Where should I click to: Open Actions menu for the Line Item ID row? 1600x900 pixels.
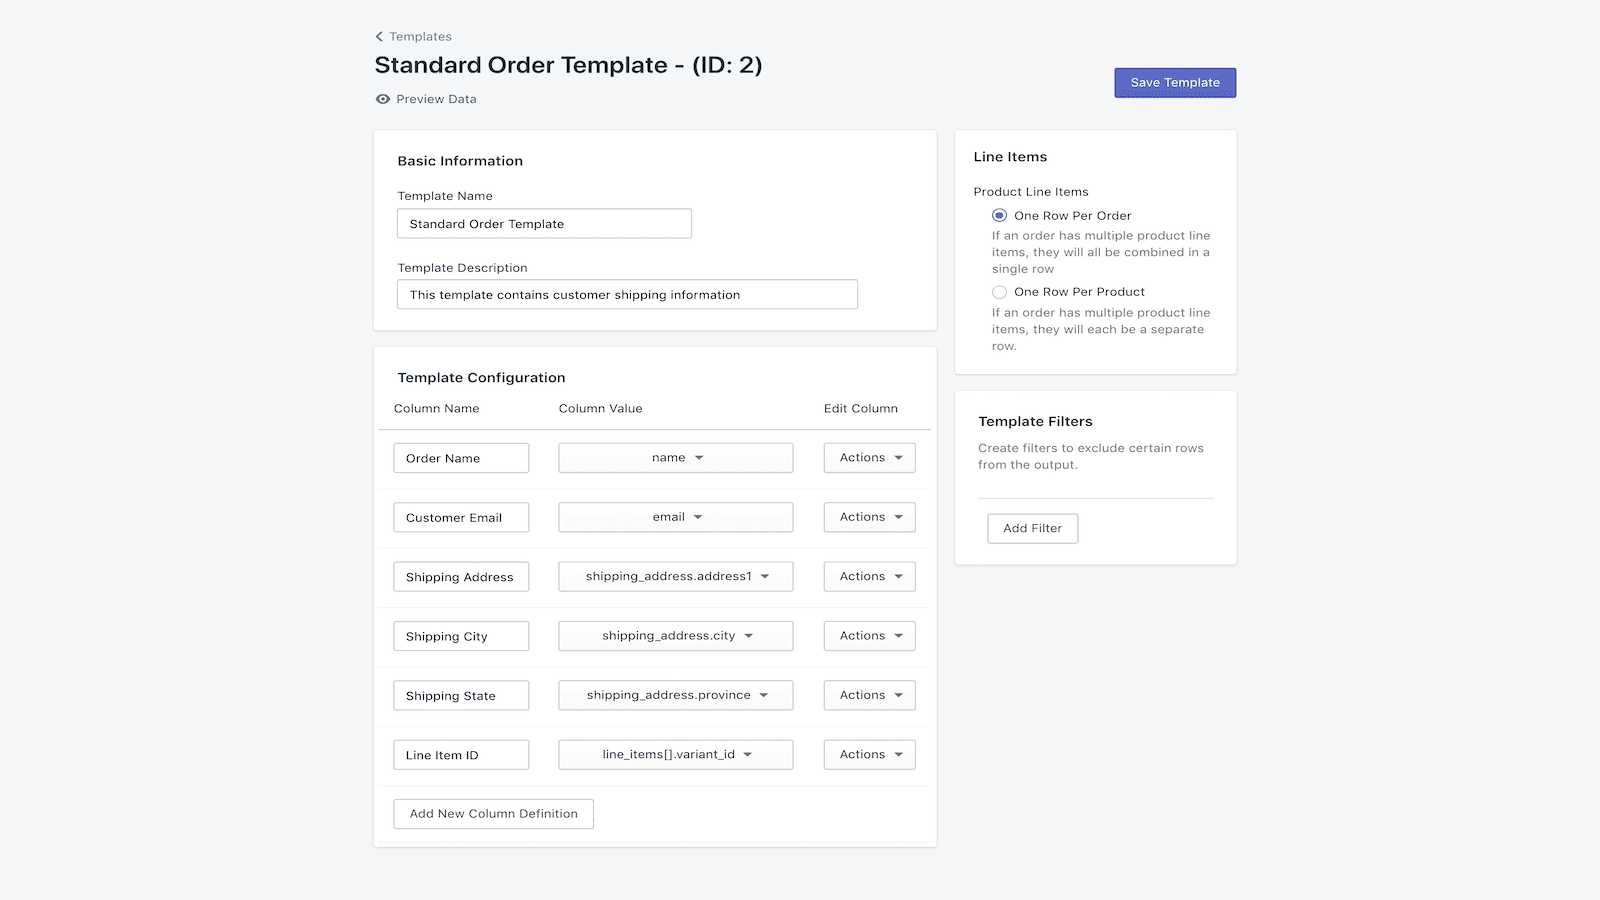click(x=868, y=754)
